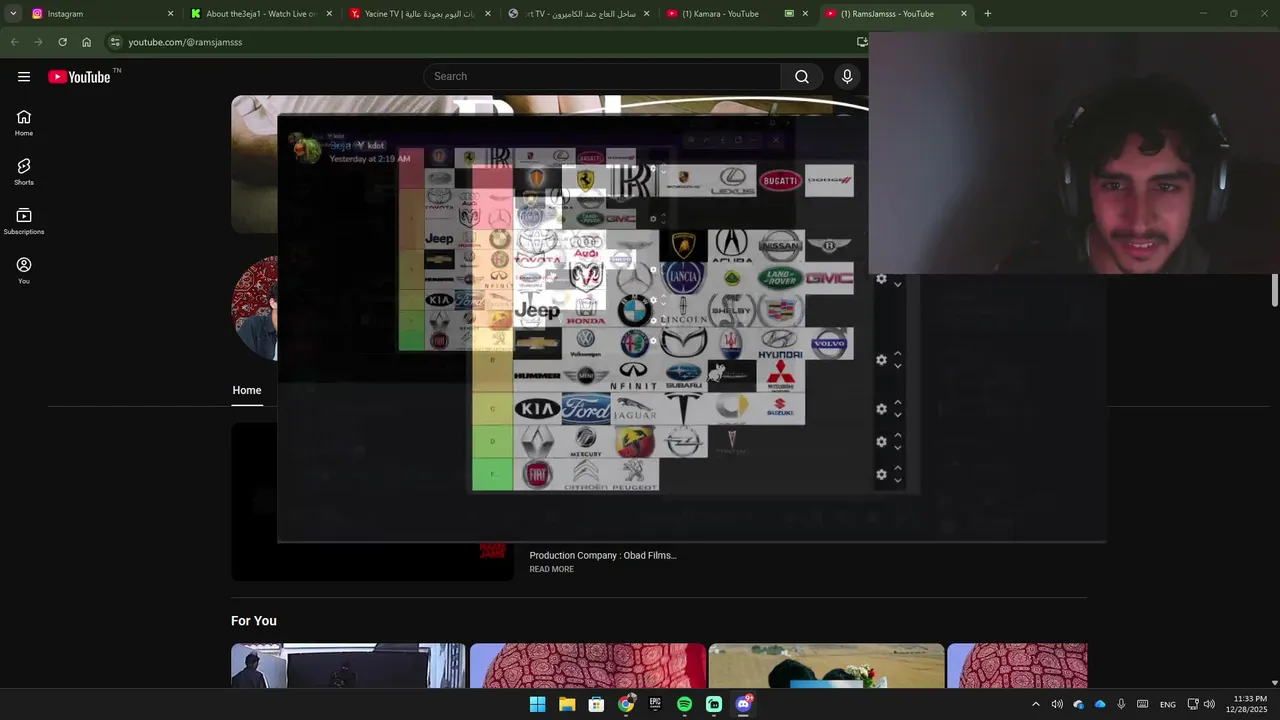Viewport: 1280px width, 720px height.
Task: Select the Dodge logo in the top tier
Action: 829,180
